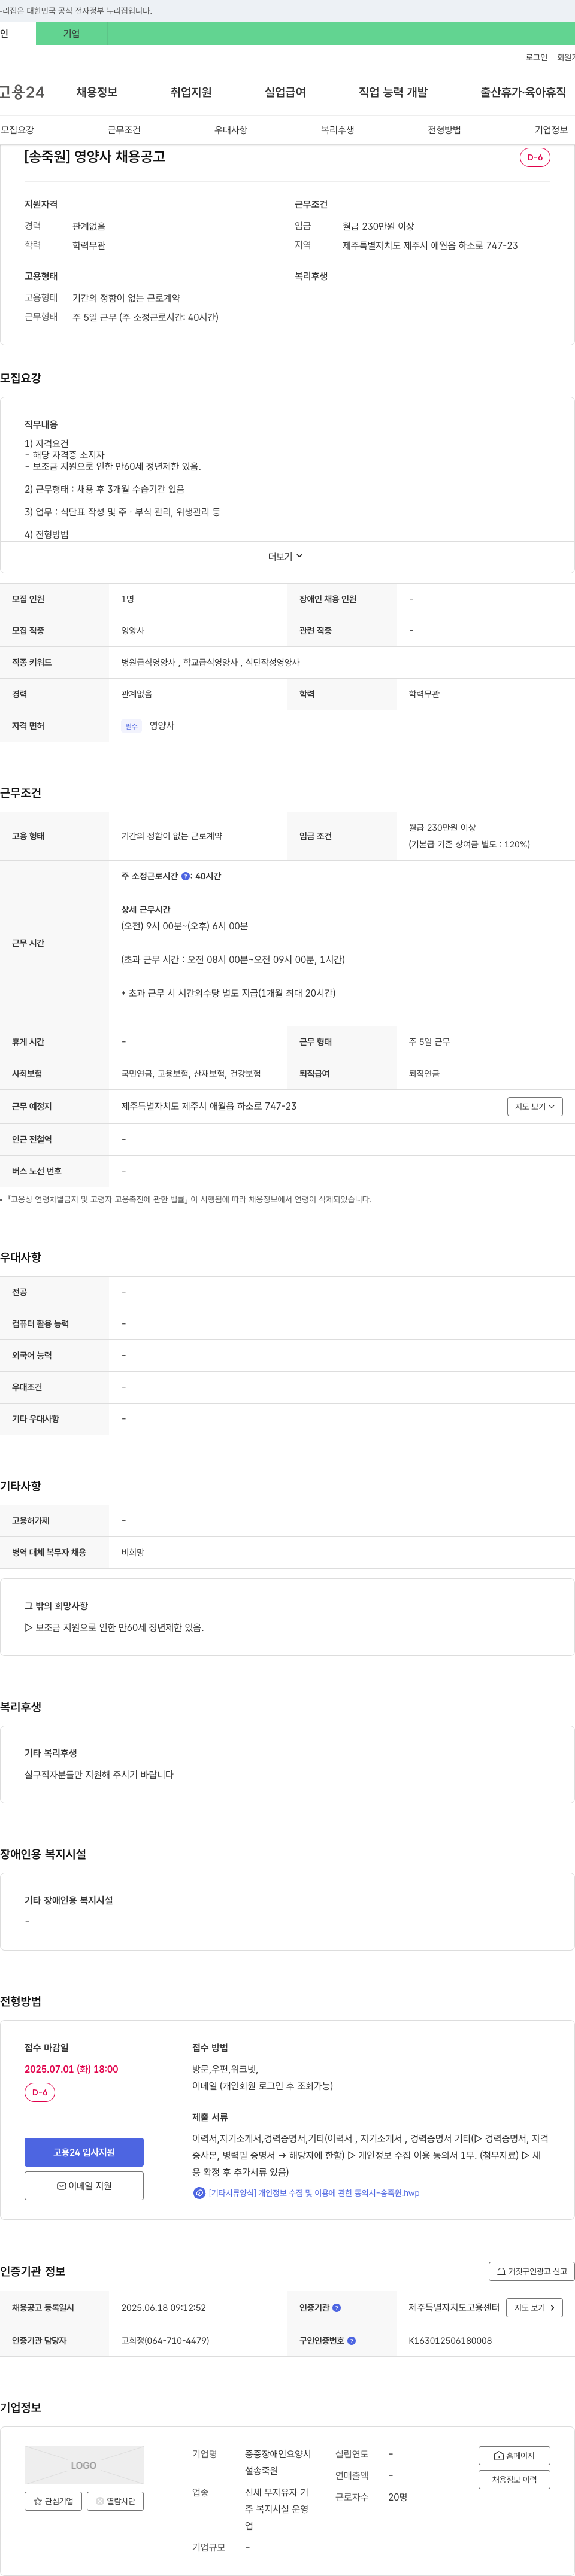Click the 병역 대체 복무자 채용 value 비희망
The image size is (575, 2576).
pyautogui.click(x=133, y=1553)
